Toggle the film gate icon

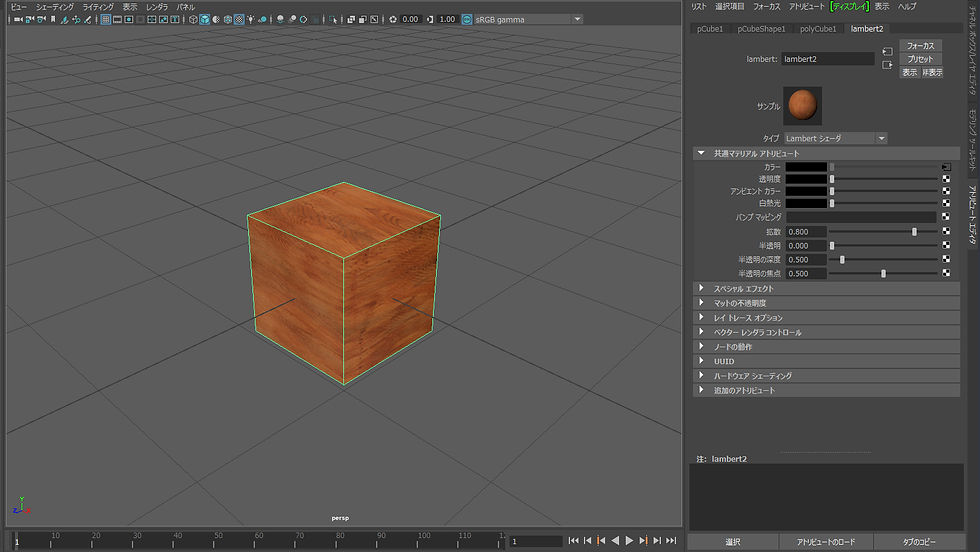point(117,19)
